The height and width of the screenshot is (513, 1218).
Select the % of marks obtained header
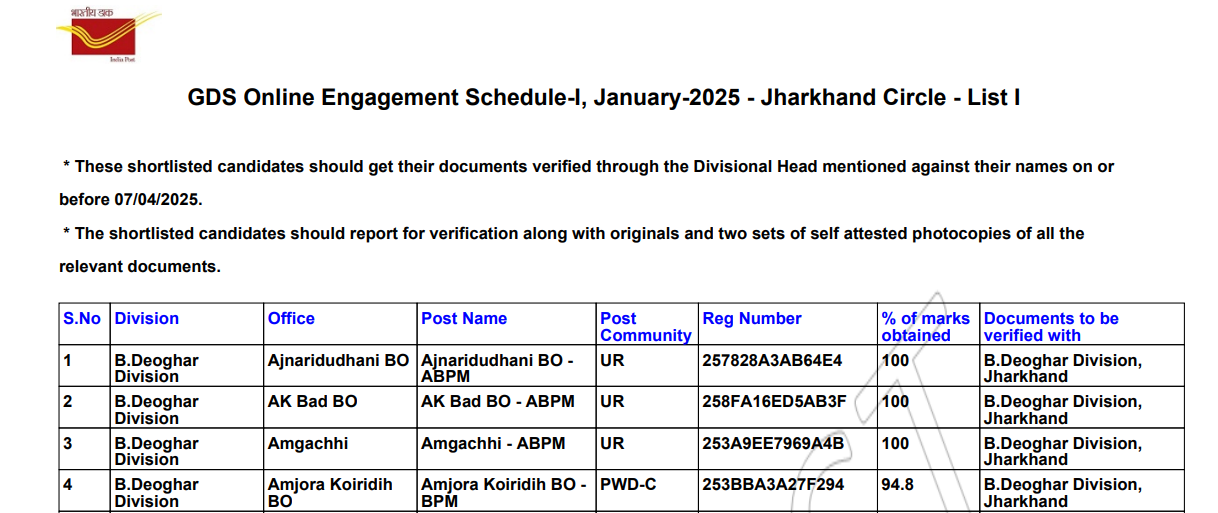[925, 327]
